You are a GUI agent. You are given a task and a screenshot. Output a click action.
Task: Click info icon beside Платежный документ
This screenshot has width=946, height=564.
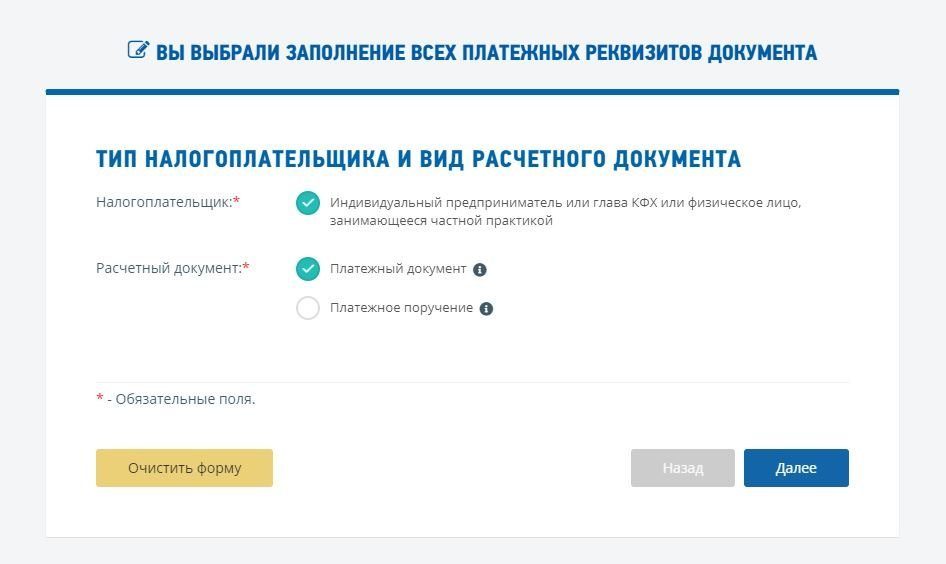click(x=480, y=270)
